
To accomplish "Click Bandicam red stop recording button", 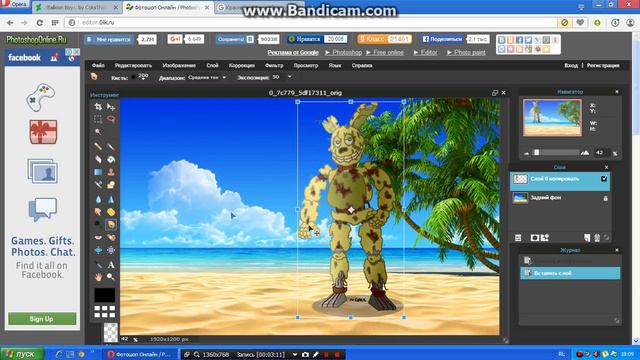I will pos(337,355).
